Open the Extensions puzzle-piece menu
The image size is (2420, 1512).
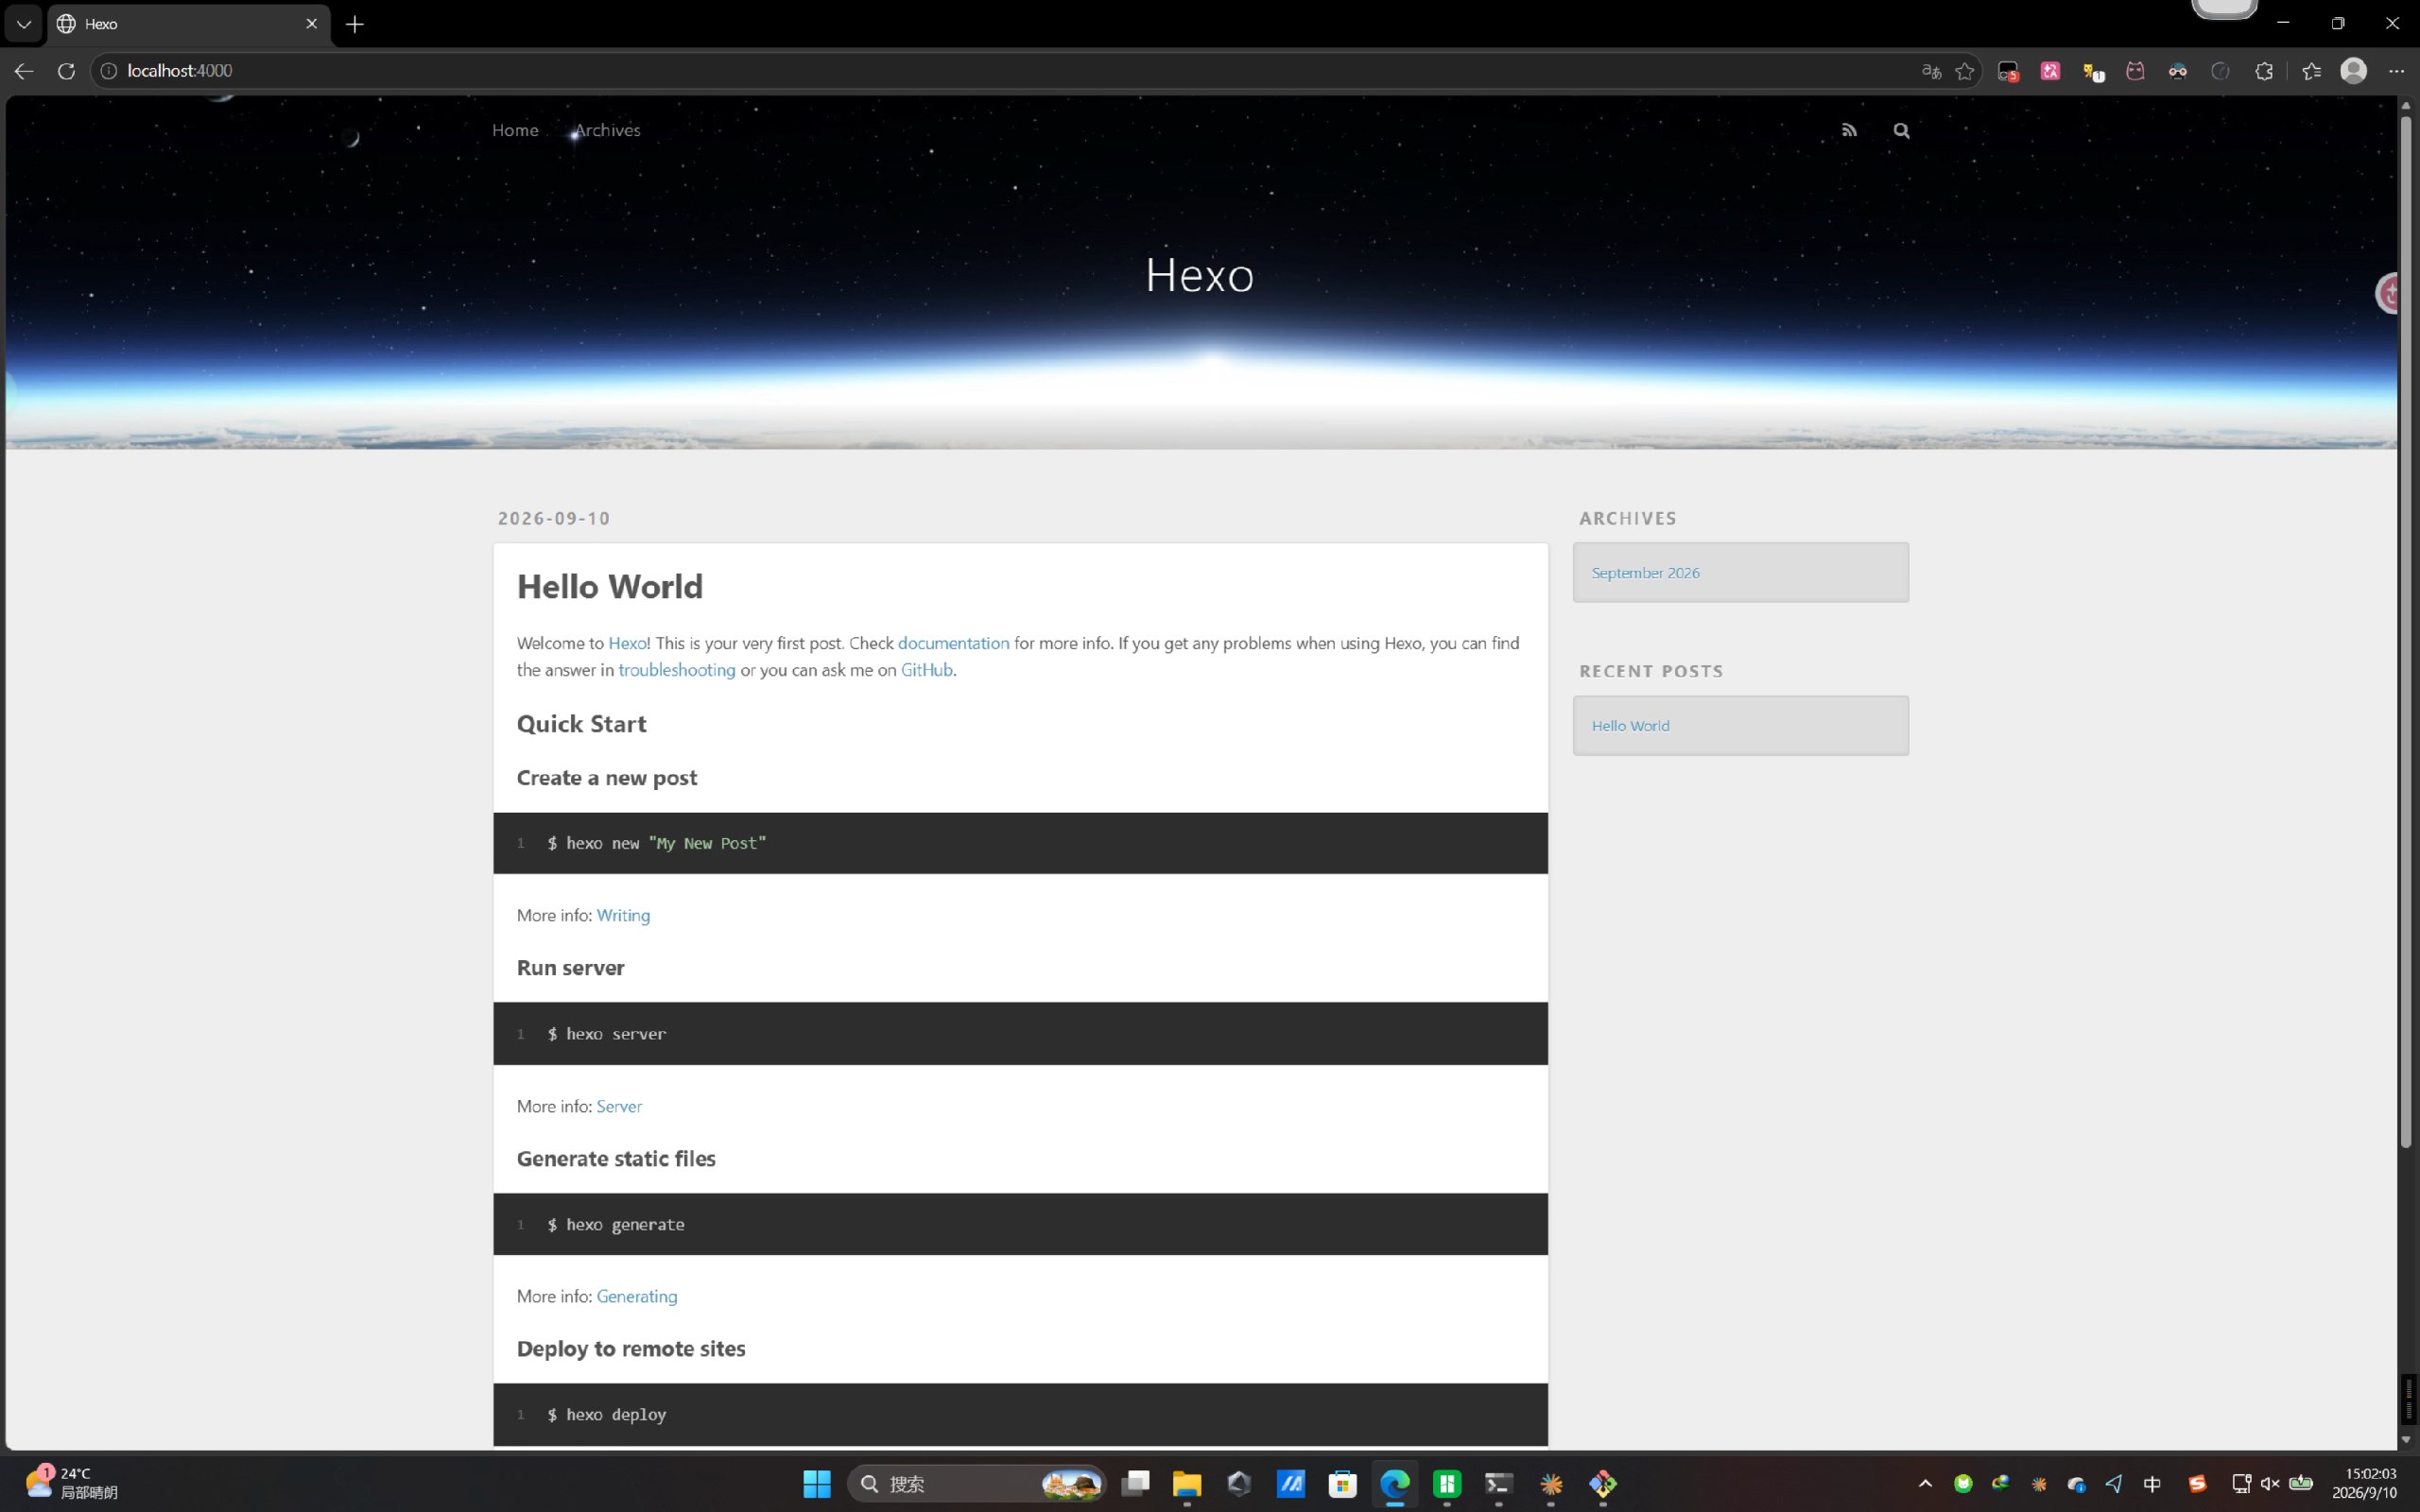coord(2264,71)
